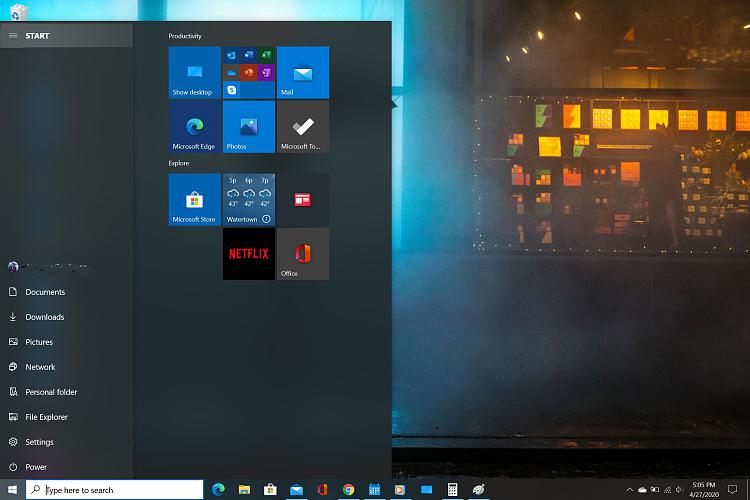Focus the Type here to search box
The image size is (750, 500).
coord(115,489)
